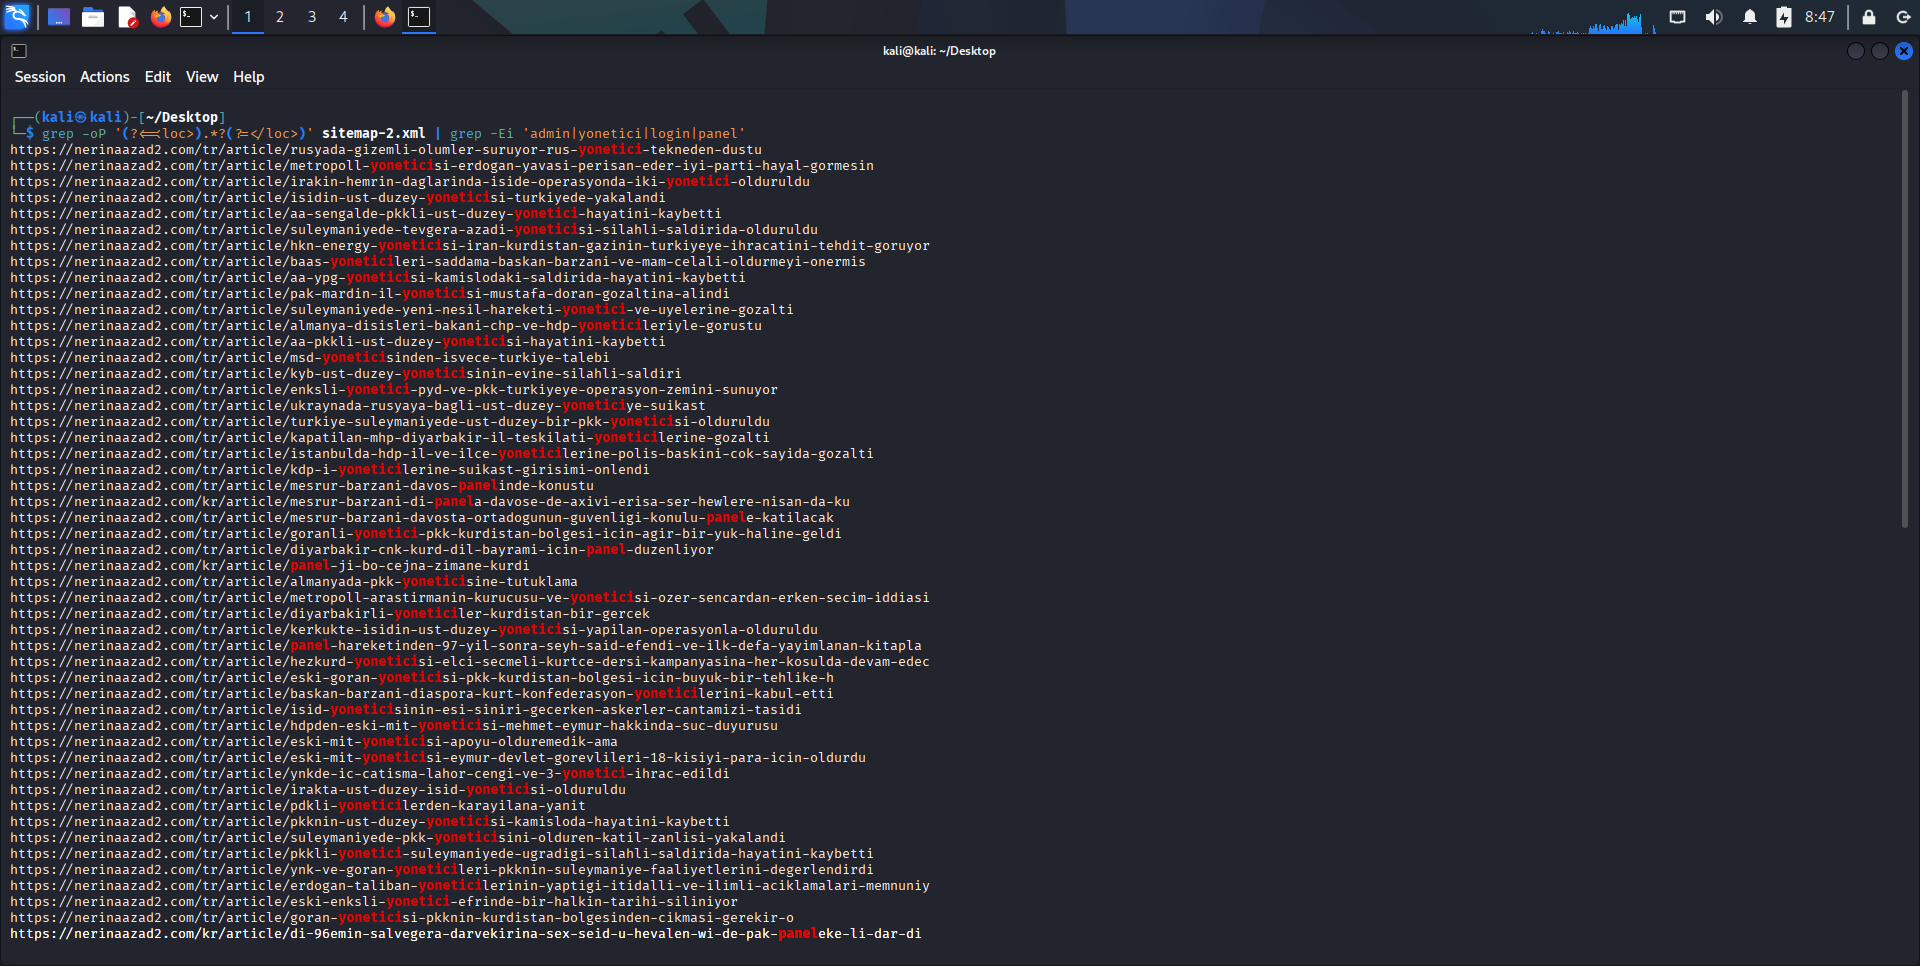Viewport: 1920px width, 966px height.
Task: Click the sitemap-2.xml filename in the command
Action: 374,133
